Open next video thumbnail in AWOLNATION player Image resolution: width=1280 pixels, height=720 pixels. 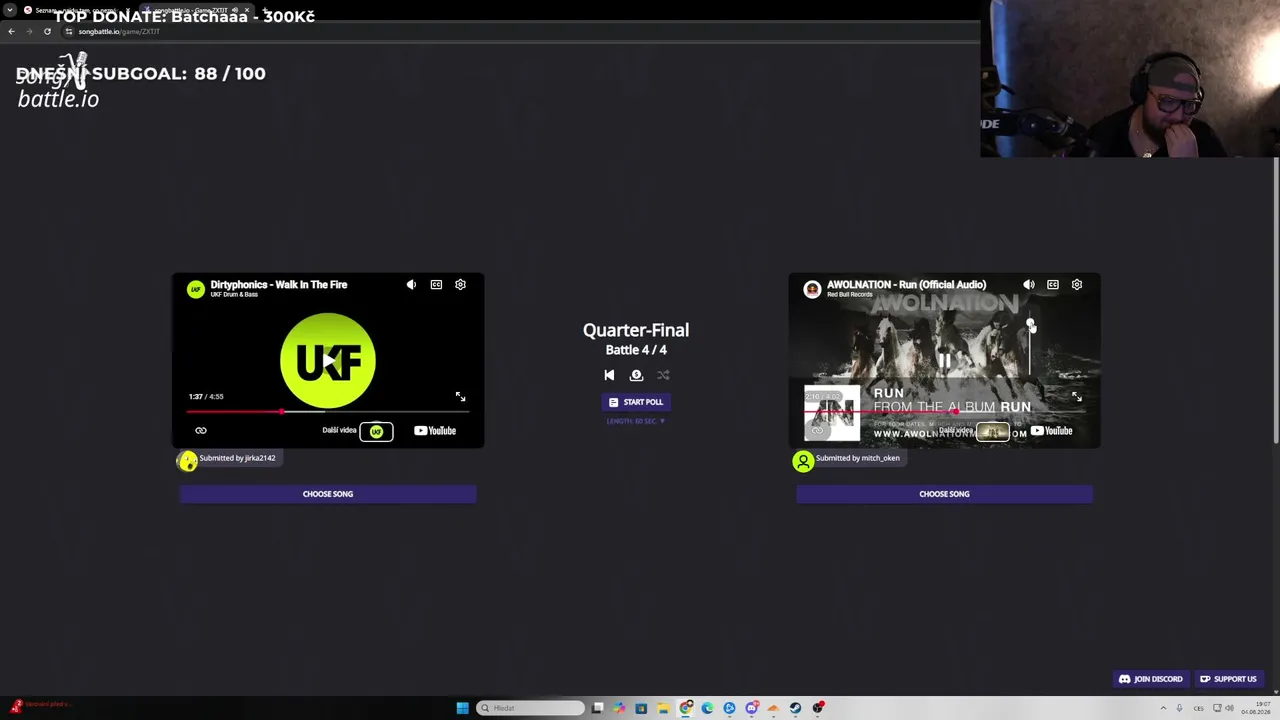[993, 431]
